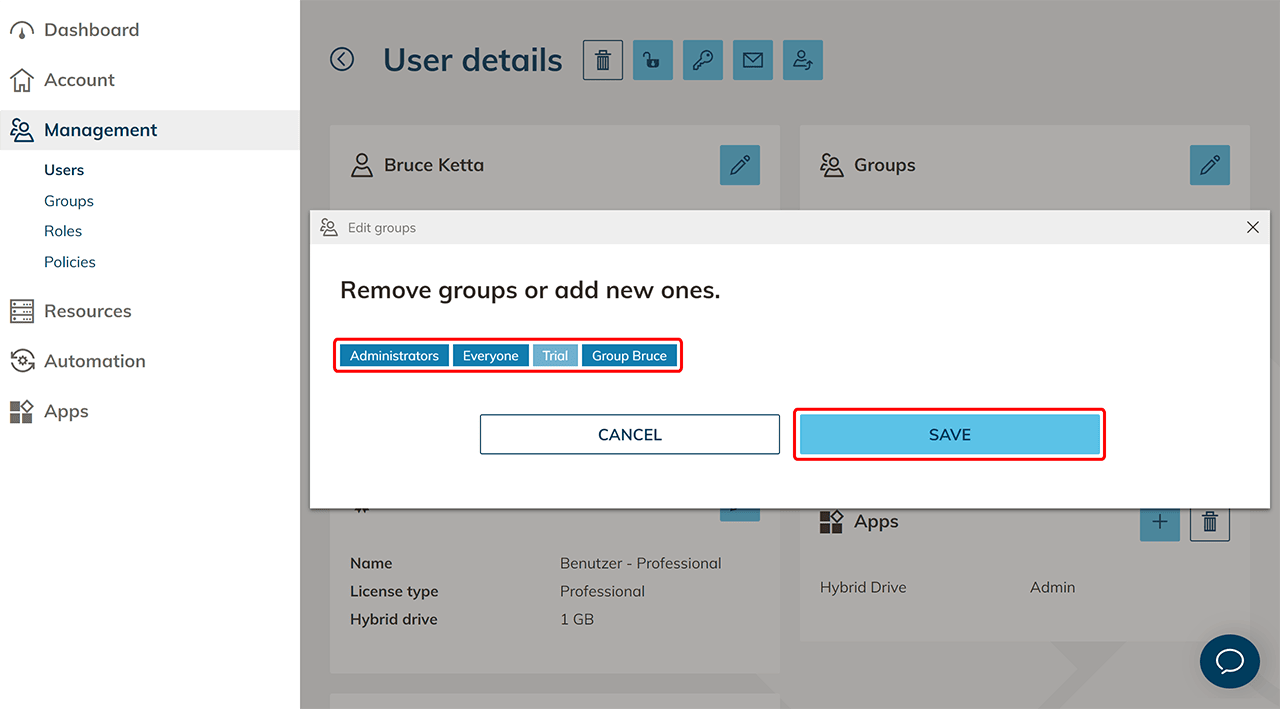The image size is (1280, 709).
Task: Expand the Resources sidebar section
Action: pyautogui.click(x=87, y=311)
